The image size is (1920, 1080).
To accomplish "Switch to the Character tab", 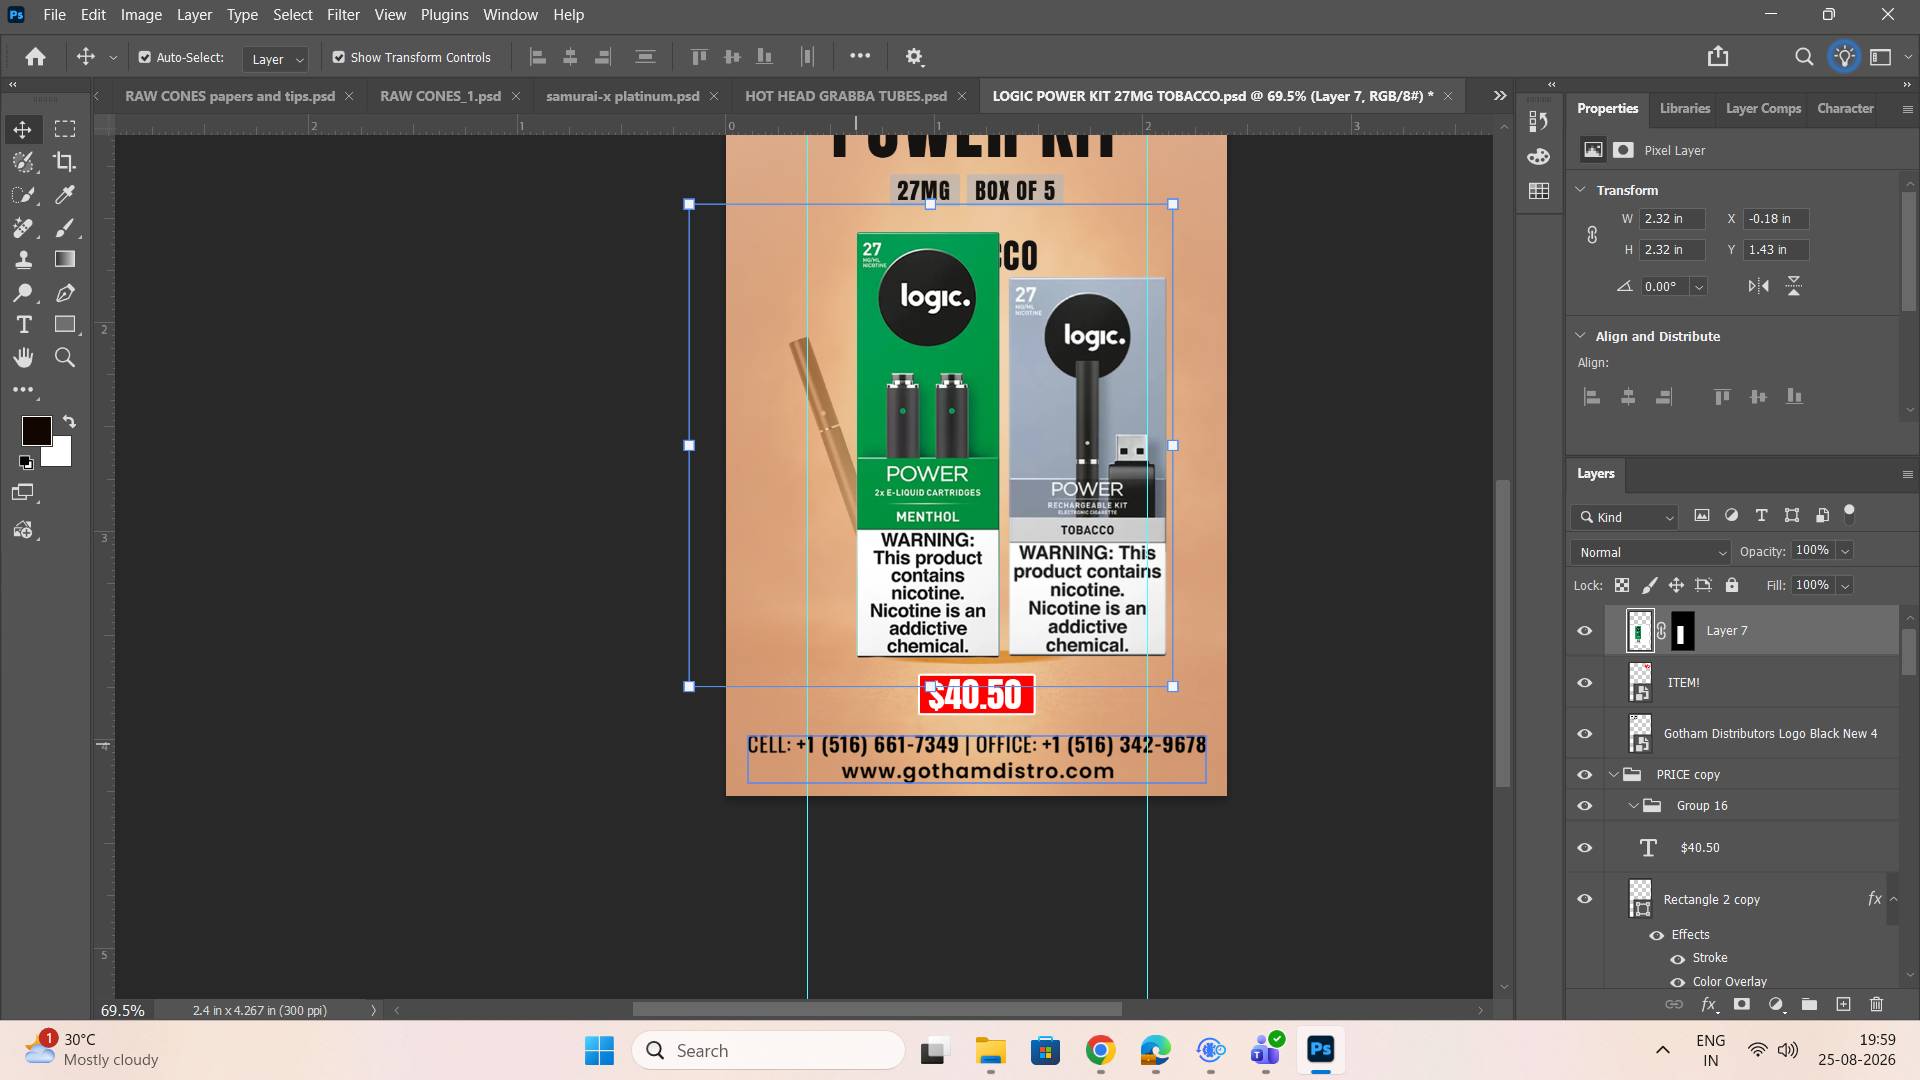I will [x=1845, y=108].
